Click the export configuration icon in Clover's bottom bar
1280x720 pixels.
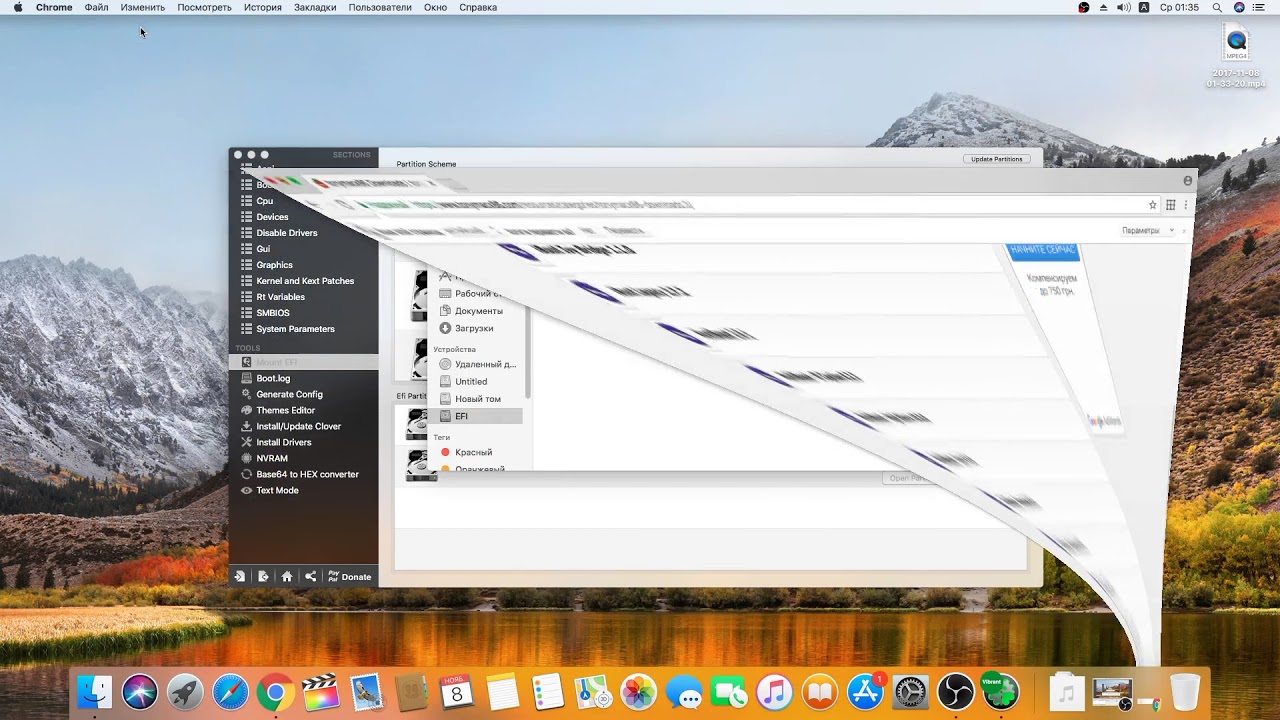[263, 576]
